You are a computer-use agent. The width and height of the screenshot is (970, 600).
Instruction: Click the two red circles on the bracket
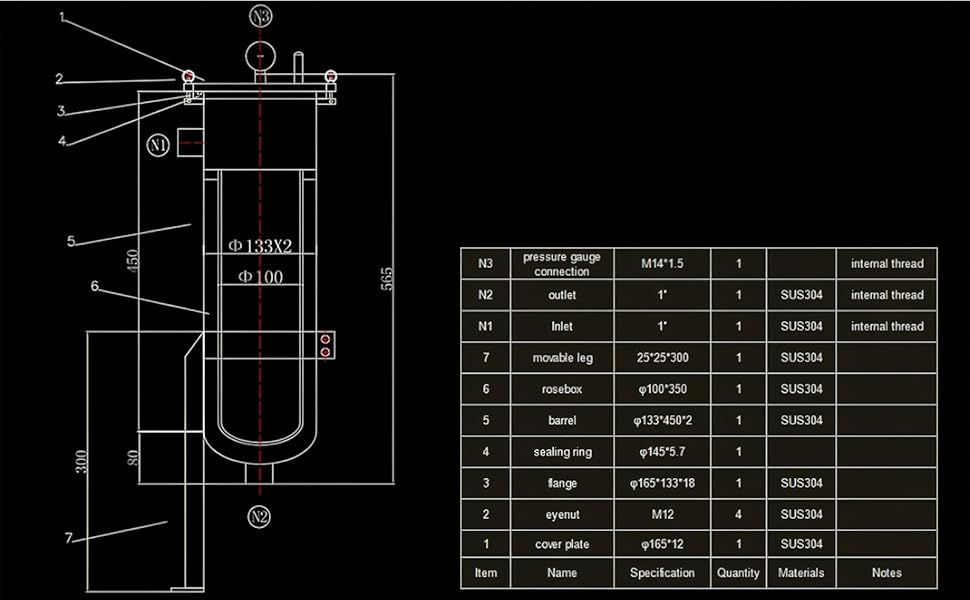point(325,345)
